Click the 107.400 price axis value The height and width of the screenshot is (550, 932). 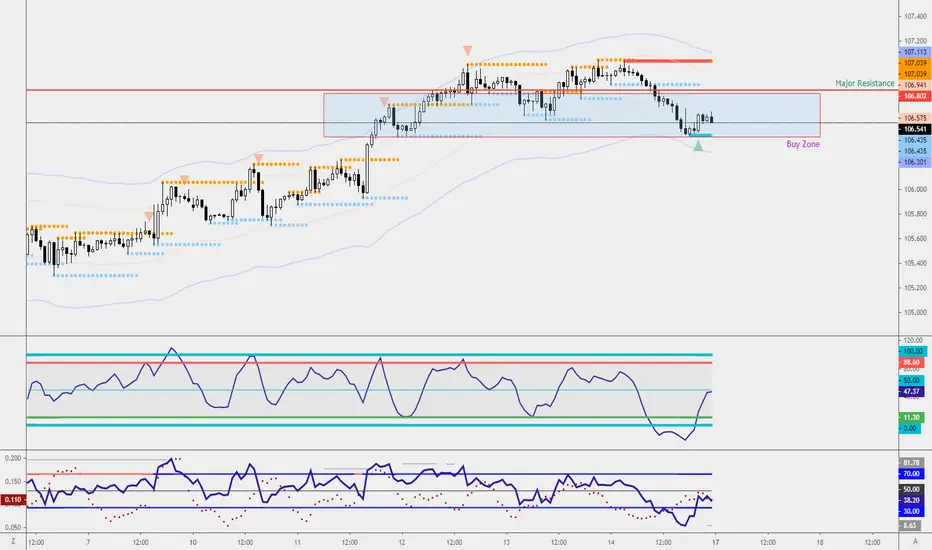[915, 17]
